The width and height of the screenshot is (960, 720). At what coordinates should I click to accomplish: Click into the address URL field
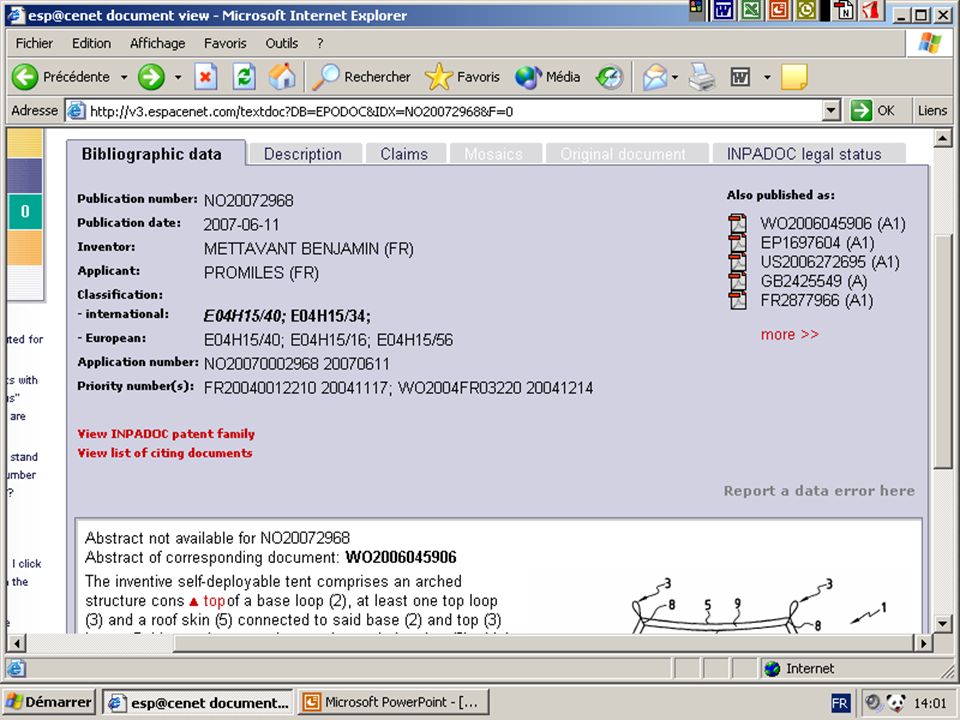454,111
